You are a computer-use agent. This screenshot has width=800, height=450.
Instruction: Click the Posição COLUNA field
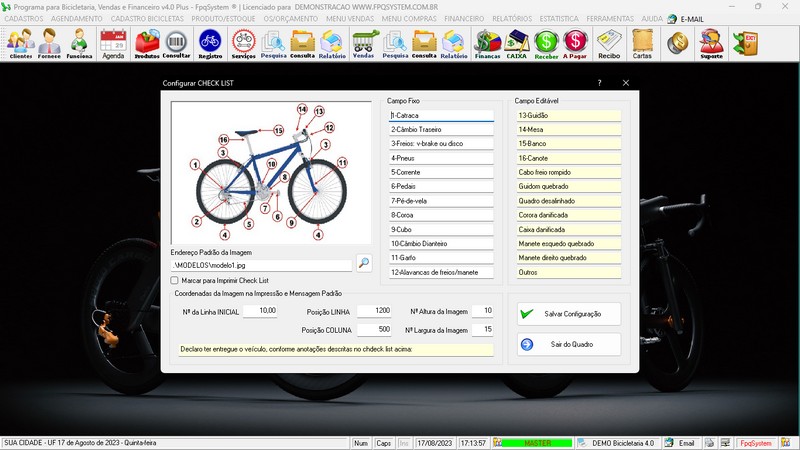(374, 330)
